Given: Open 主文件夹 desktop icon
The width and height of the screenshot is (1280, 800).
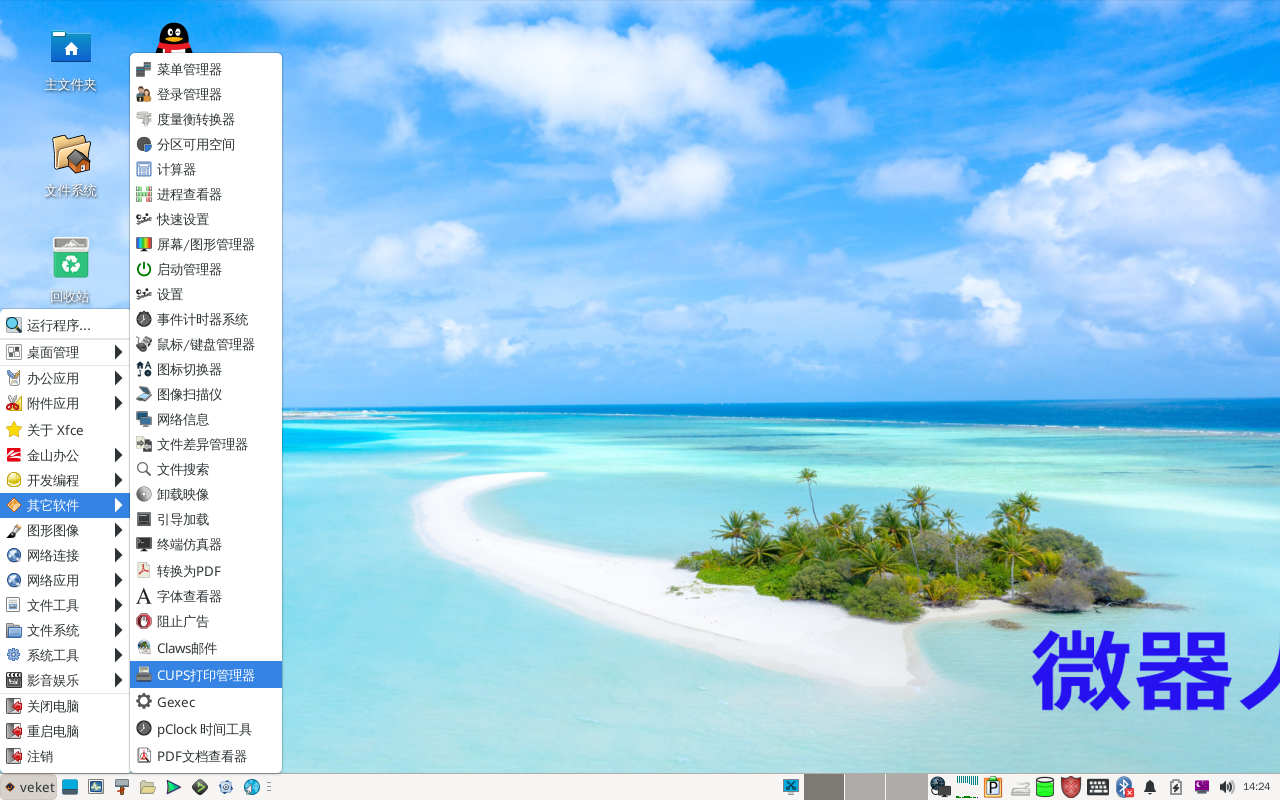Looking at the screenshot, I should [x=70, y=60].
